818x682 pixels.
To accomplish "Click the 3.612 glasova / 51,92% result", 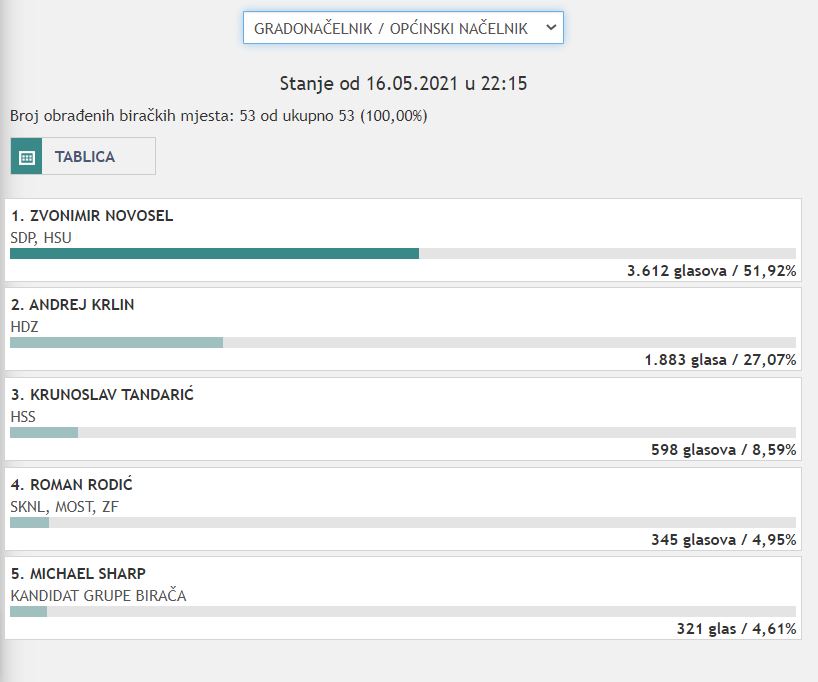I will (x=711, y=270).
